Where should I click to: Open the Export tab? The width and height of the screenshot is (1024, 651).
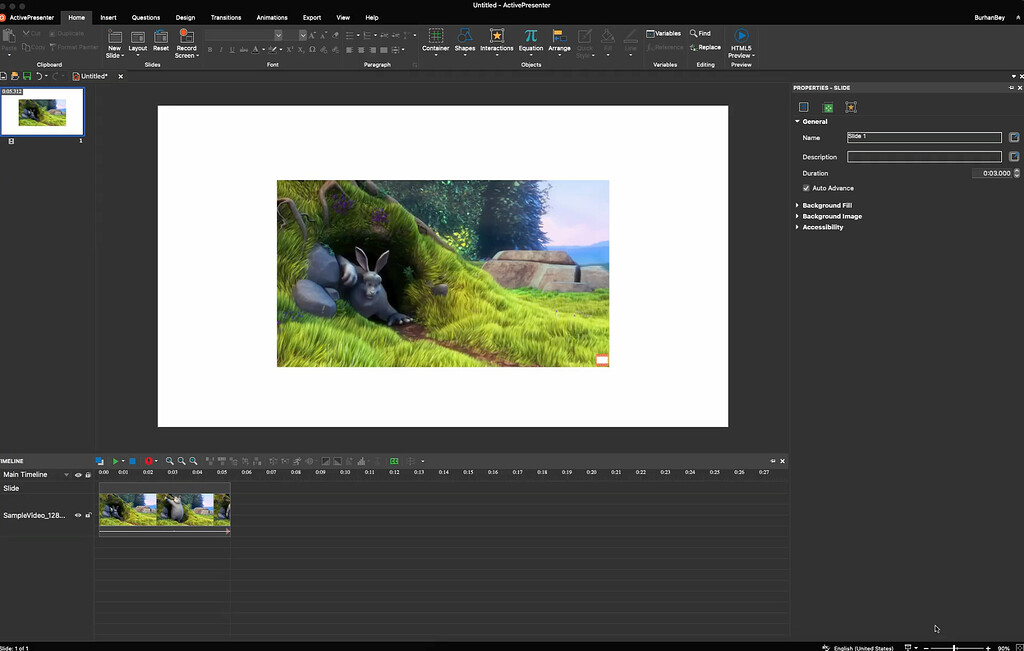point(312,18)
